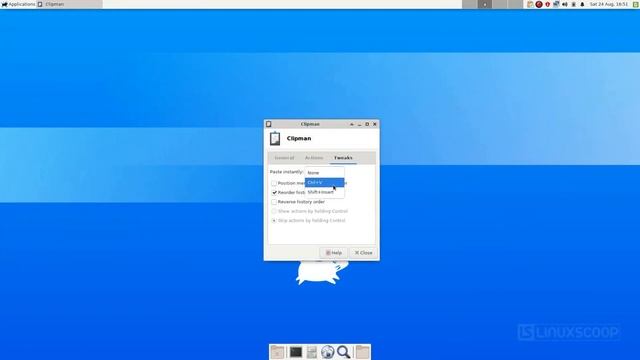Screen dimensions: 640x360
Task: Open the notifications bell icon
Action: (x=582, y=4)
